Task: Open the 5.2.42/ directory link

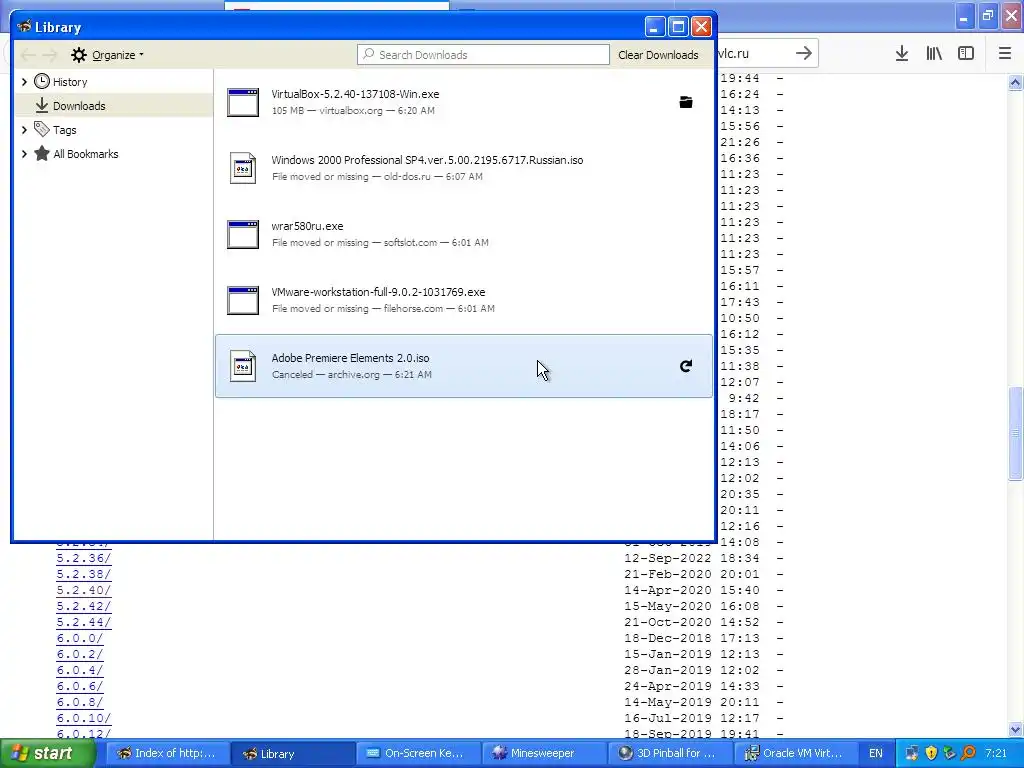Action: pyautogui.click(x=84, y=606)
